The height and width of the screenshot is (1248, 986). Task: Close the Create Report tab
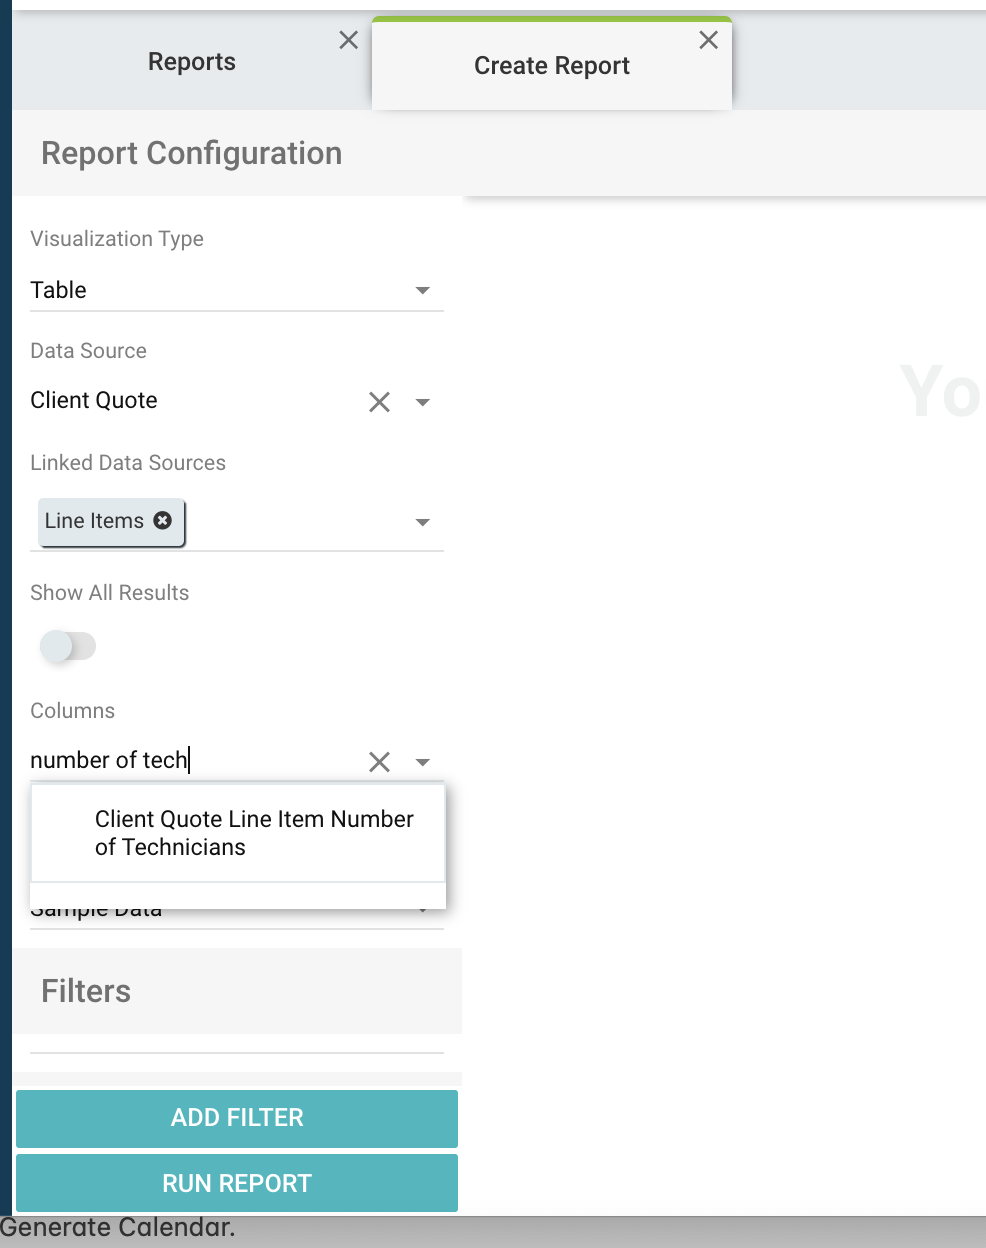coord(708,40)
